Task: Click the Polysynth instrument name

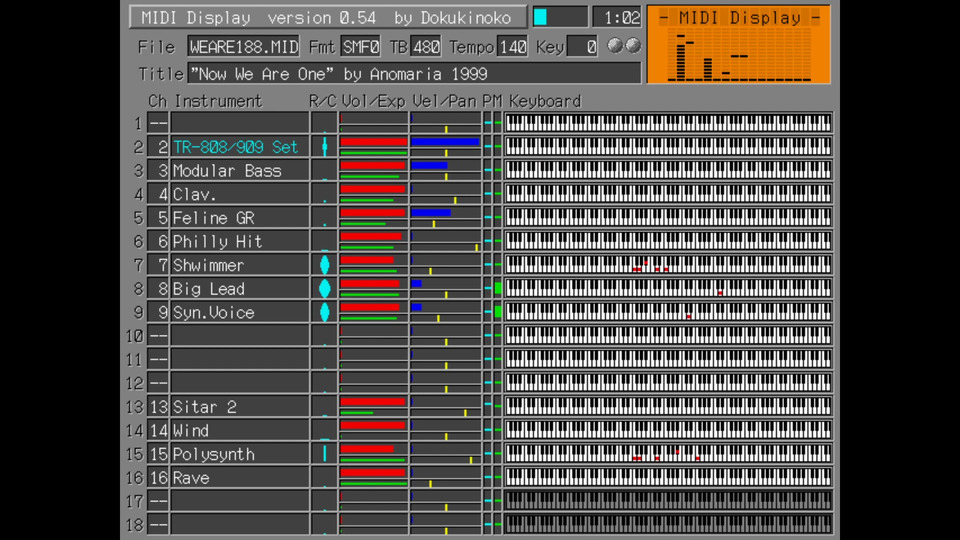Action: [x=214, y=454]
